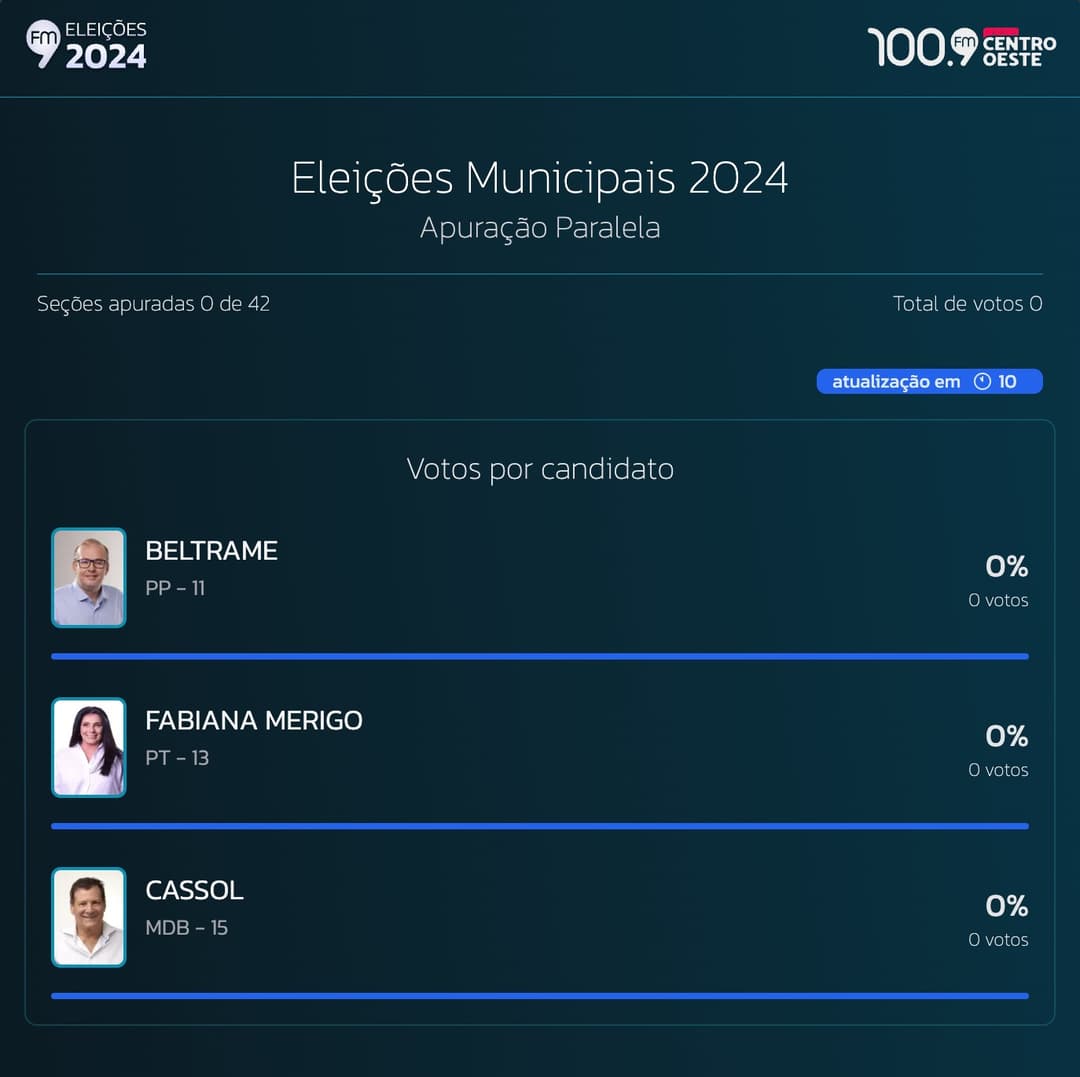Viewport: 1080px width, 1077px height.
Task: Click the 0 votos label under Fabiana Merigo
Action: coord(997,770)
